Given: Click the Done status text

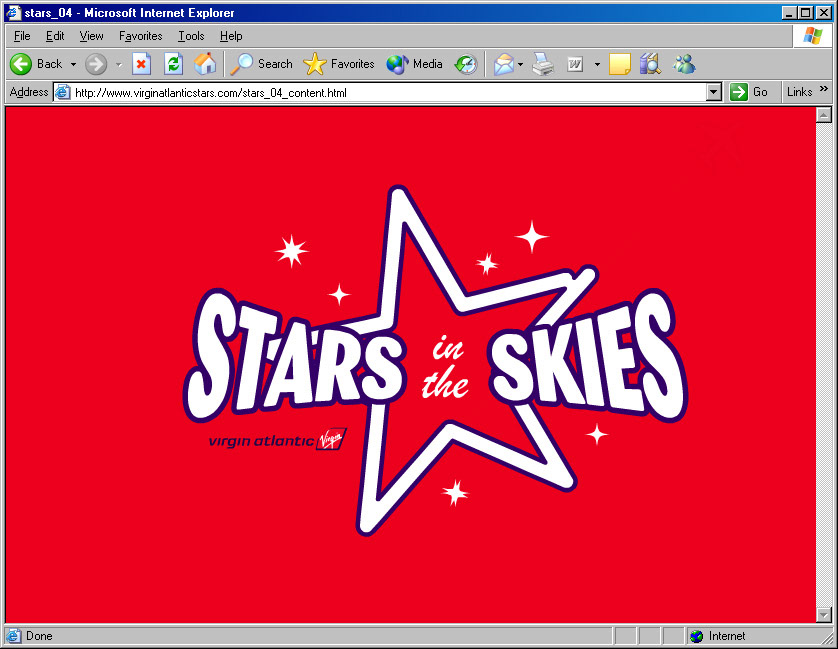Looking at the screenshot, I should coord(39,636).
